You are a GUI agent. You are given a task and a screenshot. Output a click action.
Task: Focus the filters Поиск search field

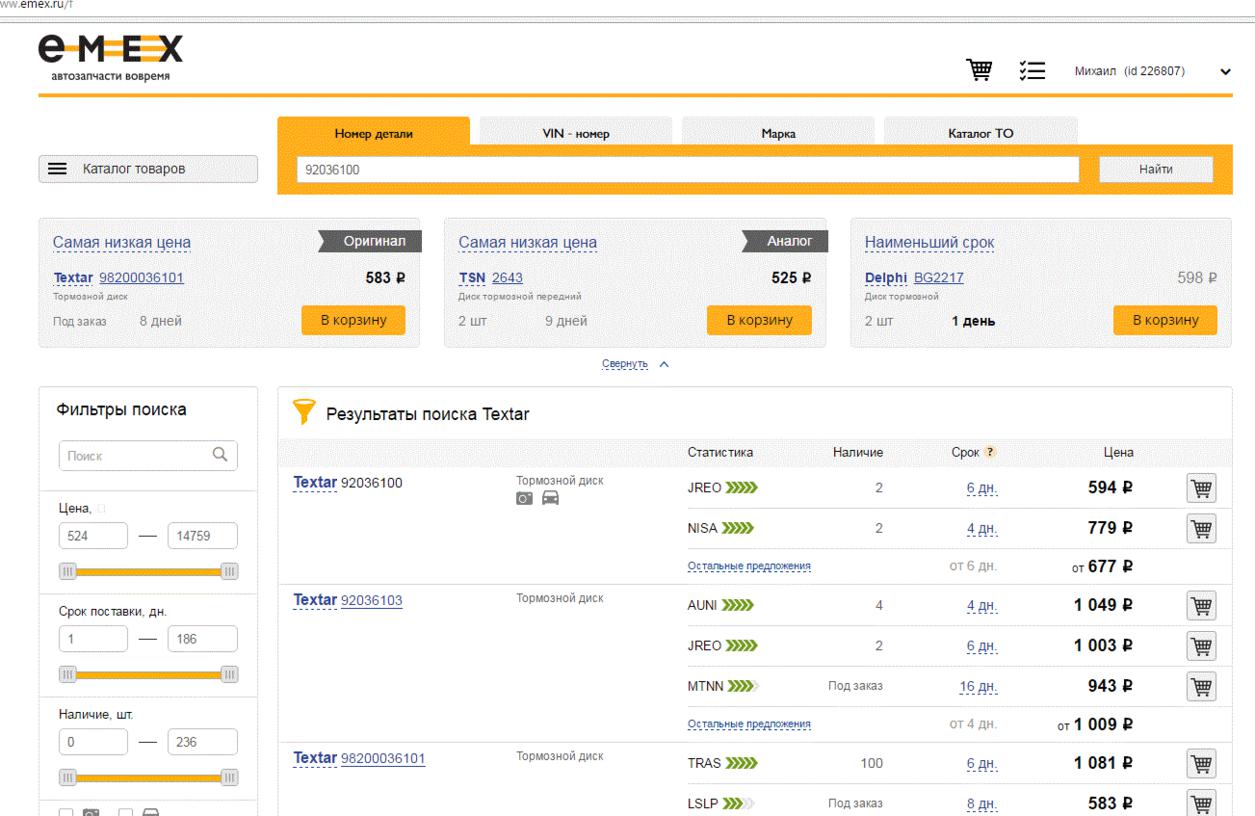[x=148, y=455]
